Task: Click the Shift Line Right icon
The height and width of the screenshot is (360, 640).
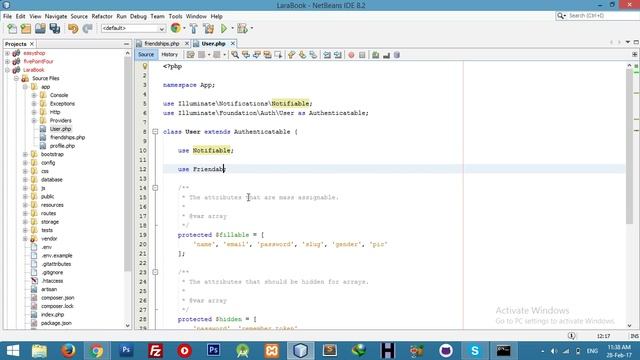Action: click(338, 55)
